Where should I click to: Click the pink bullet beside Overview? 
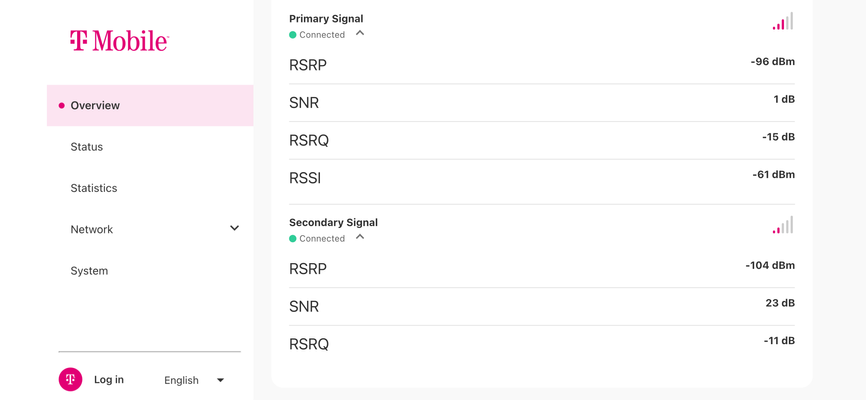[61, 106]
